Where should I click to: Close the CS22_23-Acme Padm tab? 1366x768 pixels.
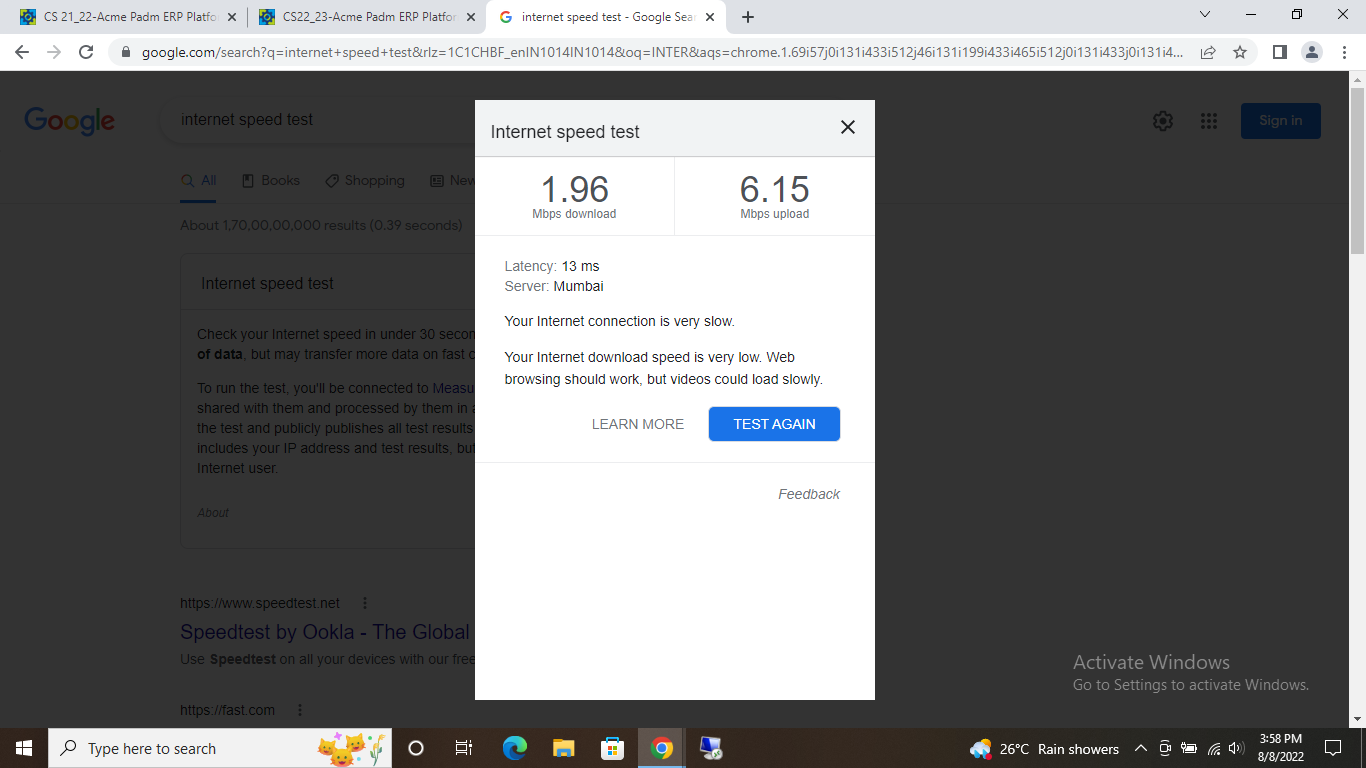471,17
